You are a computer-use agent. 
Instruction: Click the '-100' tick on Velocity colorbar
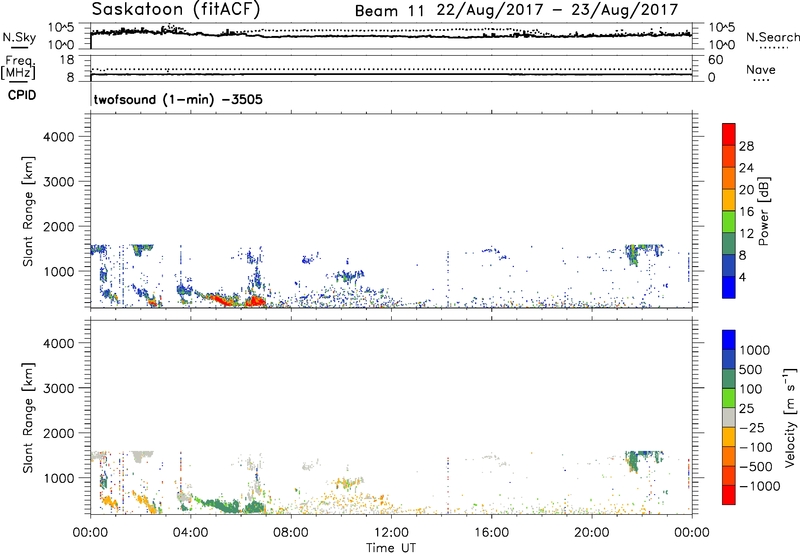pyautogui.click(x=756, y=447)
